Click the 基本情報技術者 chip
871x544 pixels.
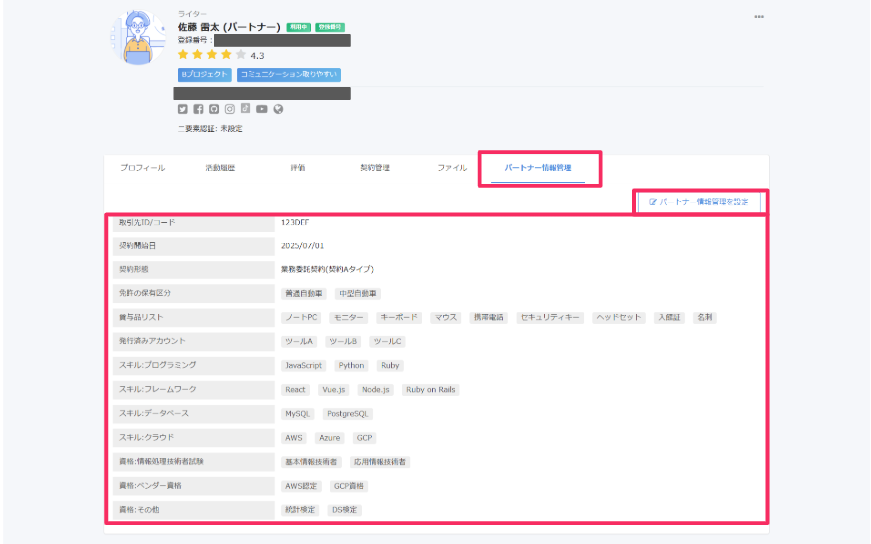(x=311, y=462)
